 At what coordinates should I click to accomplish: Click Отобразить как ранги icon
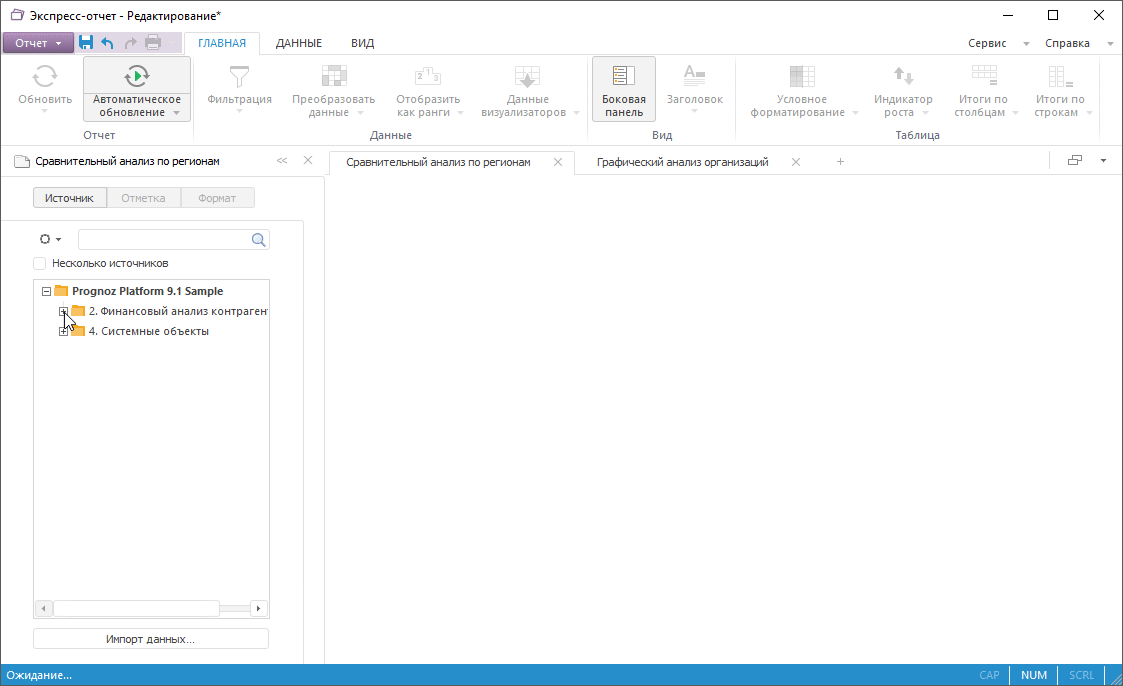(428, 76)
